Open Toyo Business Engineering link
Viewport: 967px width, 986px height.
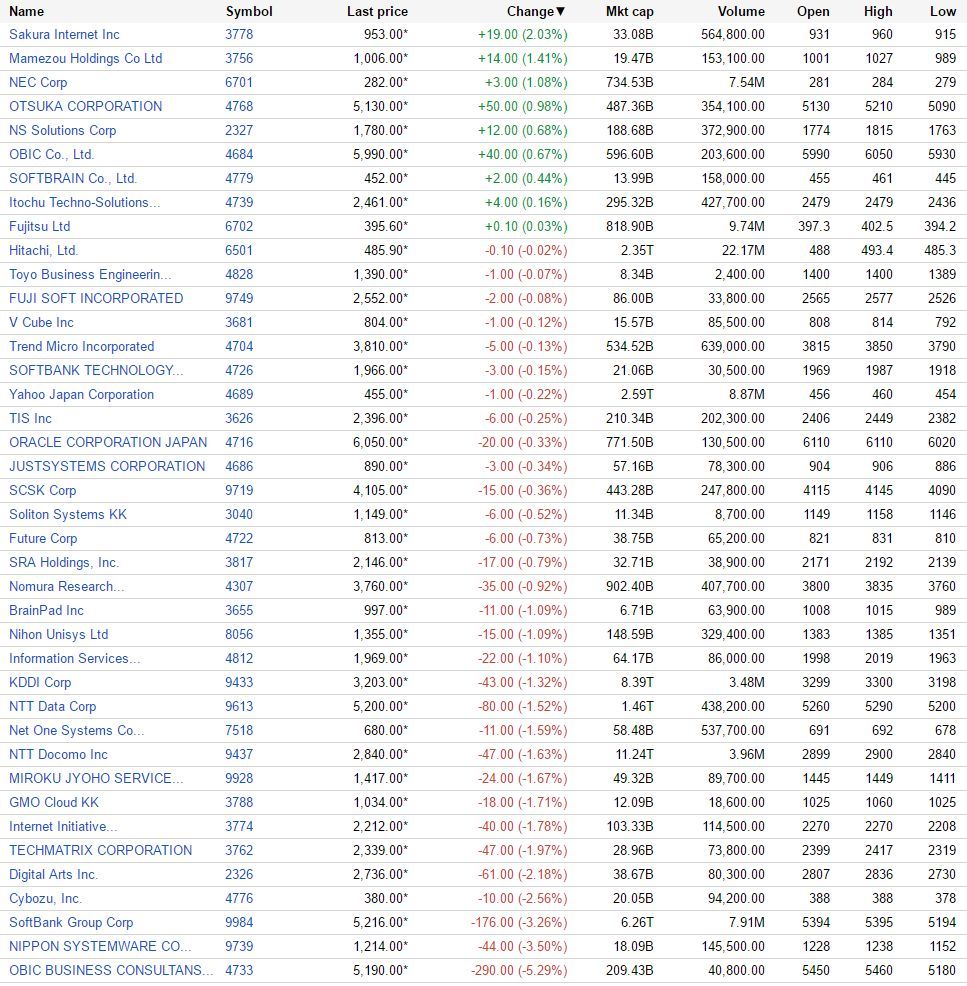click(90, 274)
